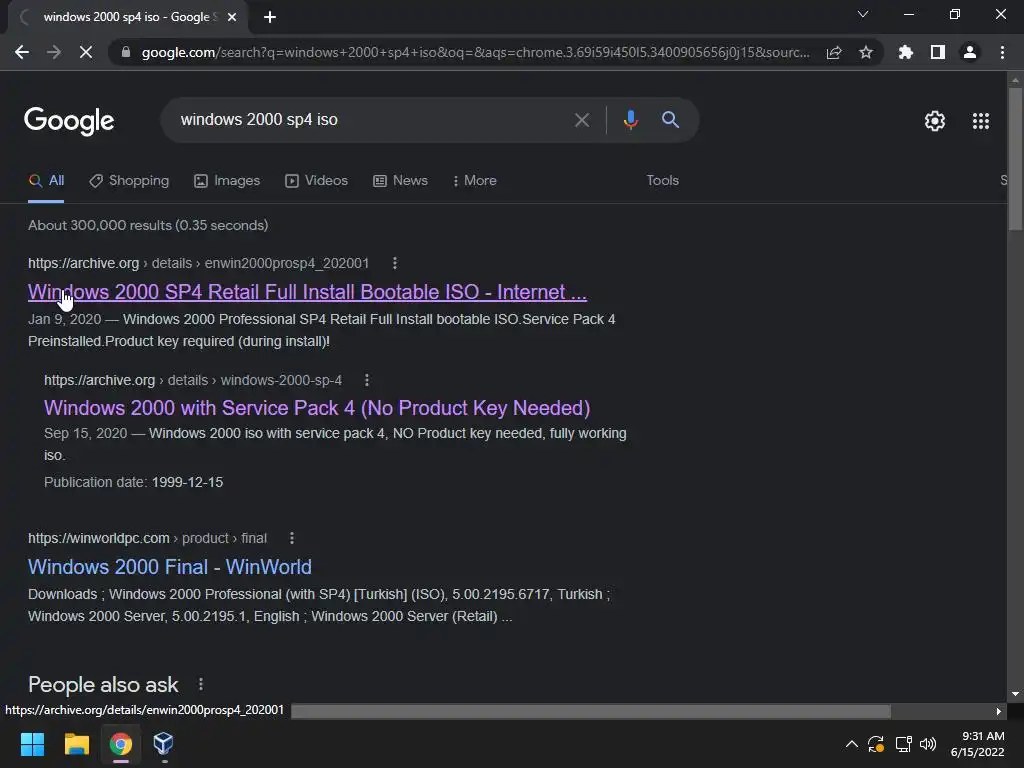Viewport: 1024px width, 768px height.
Task: Start a voice search with the microphone
Action: [x=630, y=120]
